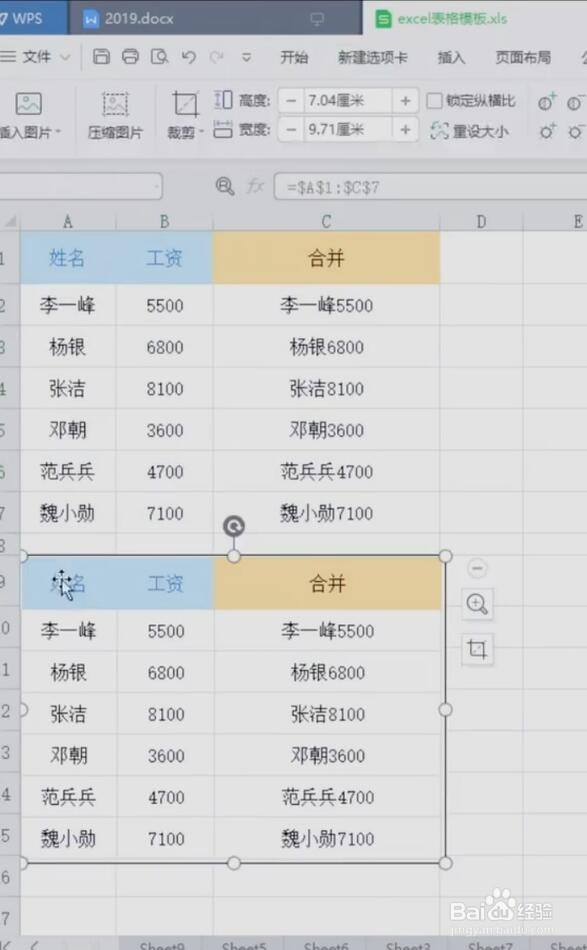Click the 压缩图片 icon

click(x=115, y=104)
